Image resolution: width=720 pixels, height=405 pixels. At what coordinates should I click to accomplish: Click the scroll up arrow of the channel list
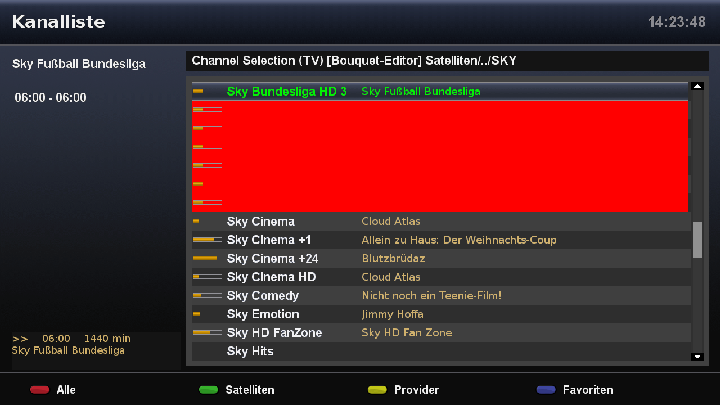pyautogui.click(x=698, y=87)
